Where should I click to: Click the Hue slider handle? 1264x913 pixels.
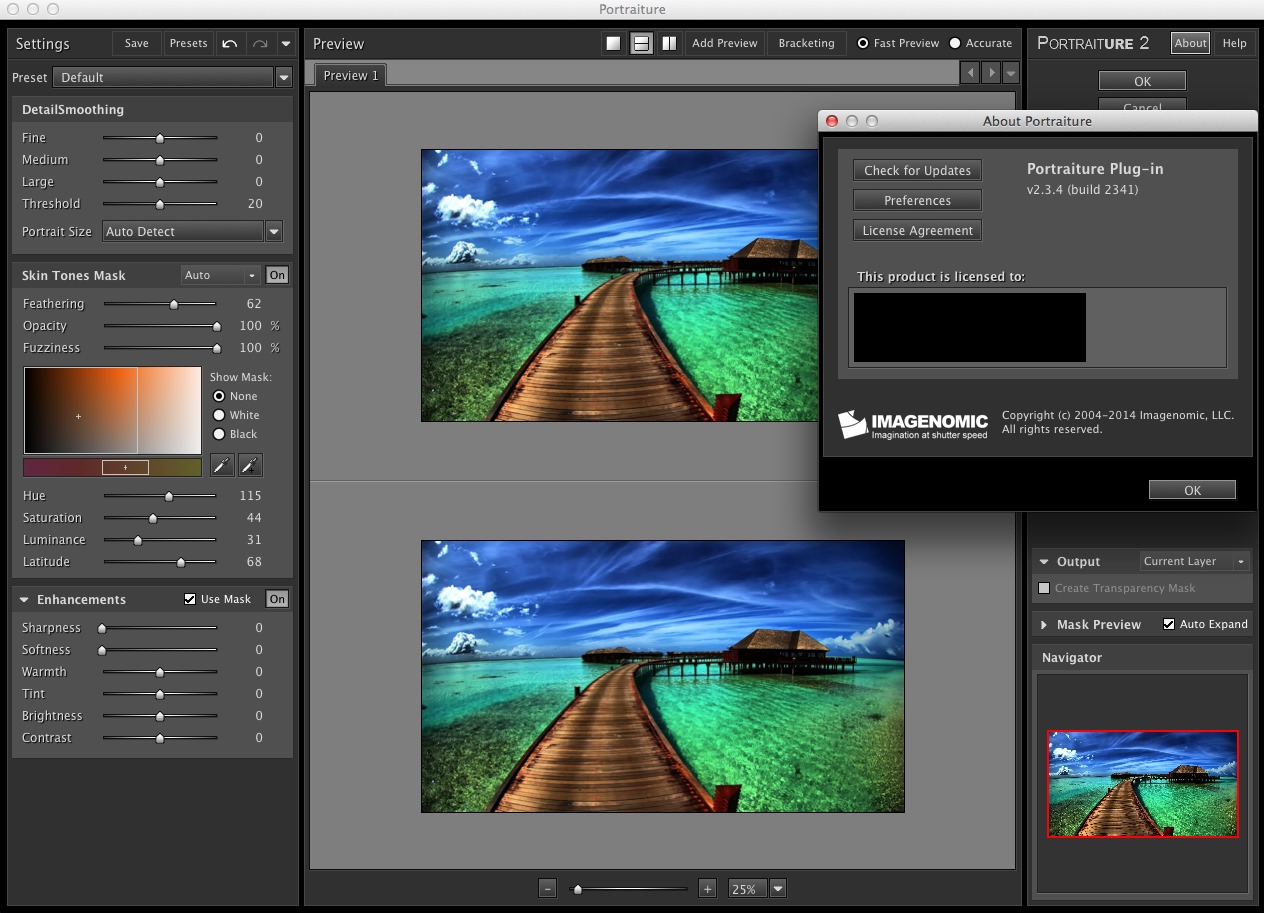[x=169, y=496]
